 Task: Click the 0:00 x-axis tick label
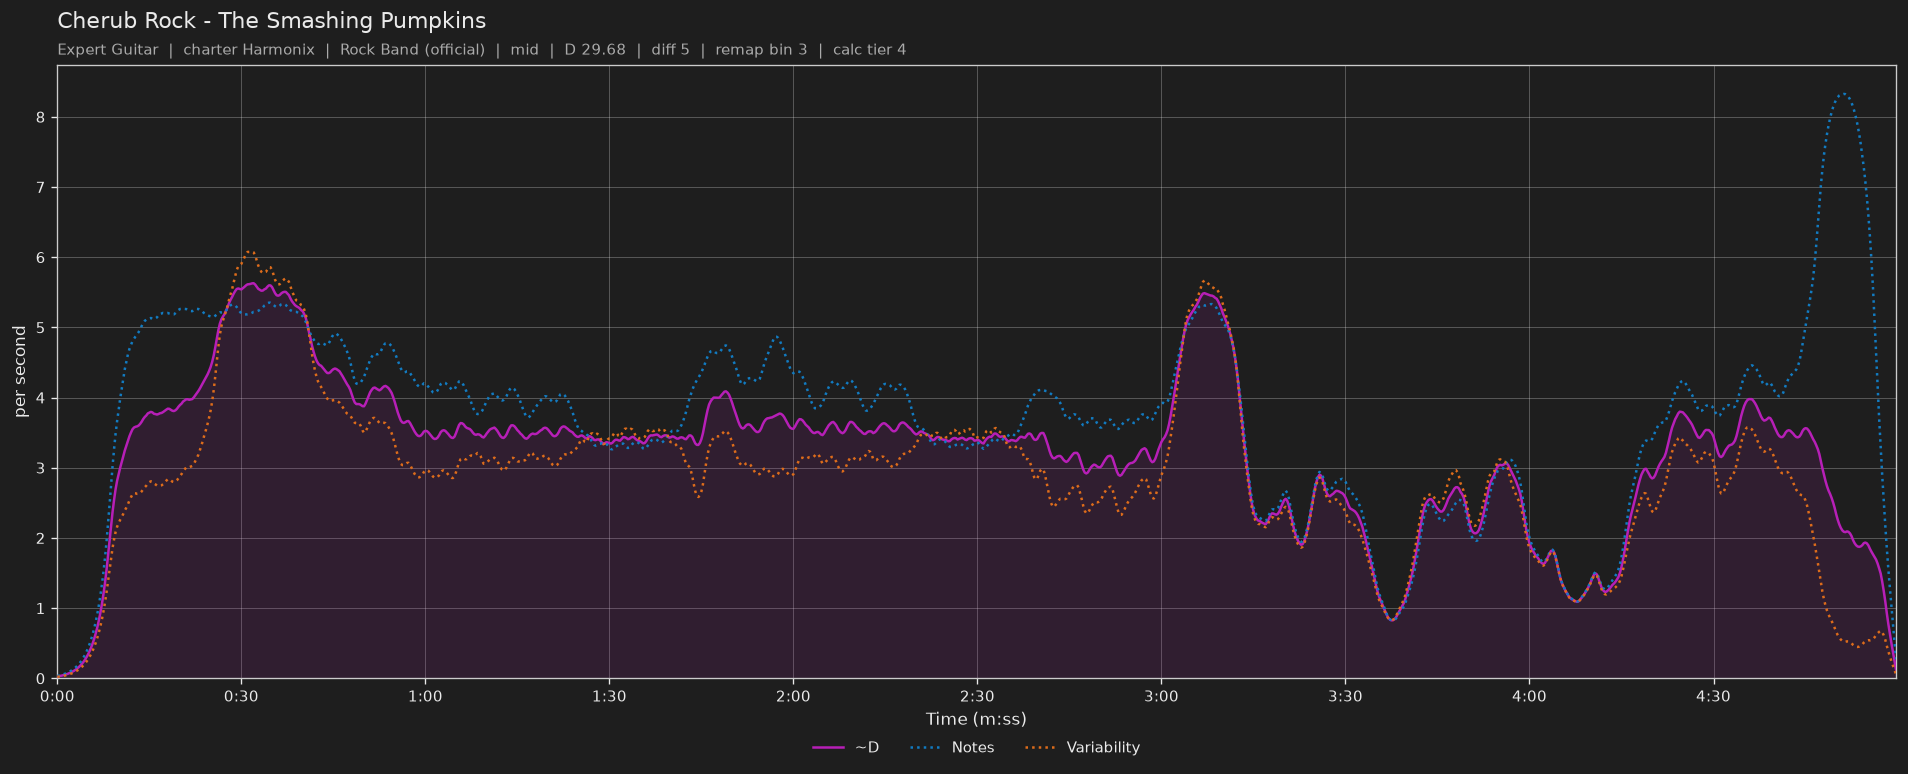[x=57, y=696]
